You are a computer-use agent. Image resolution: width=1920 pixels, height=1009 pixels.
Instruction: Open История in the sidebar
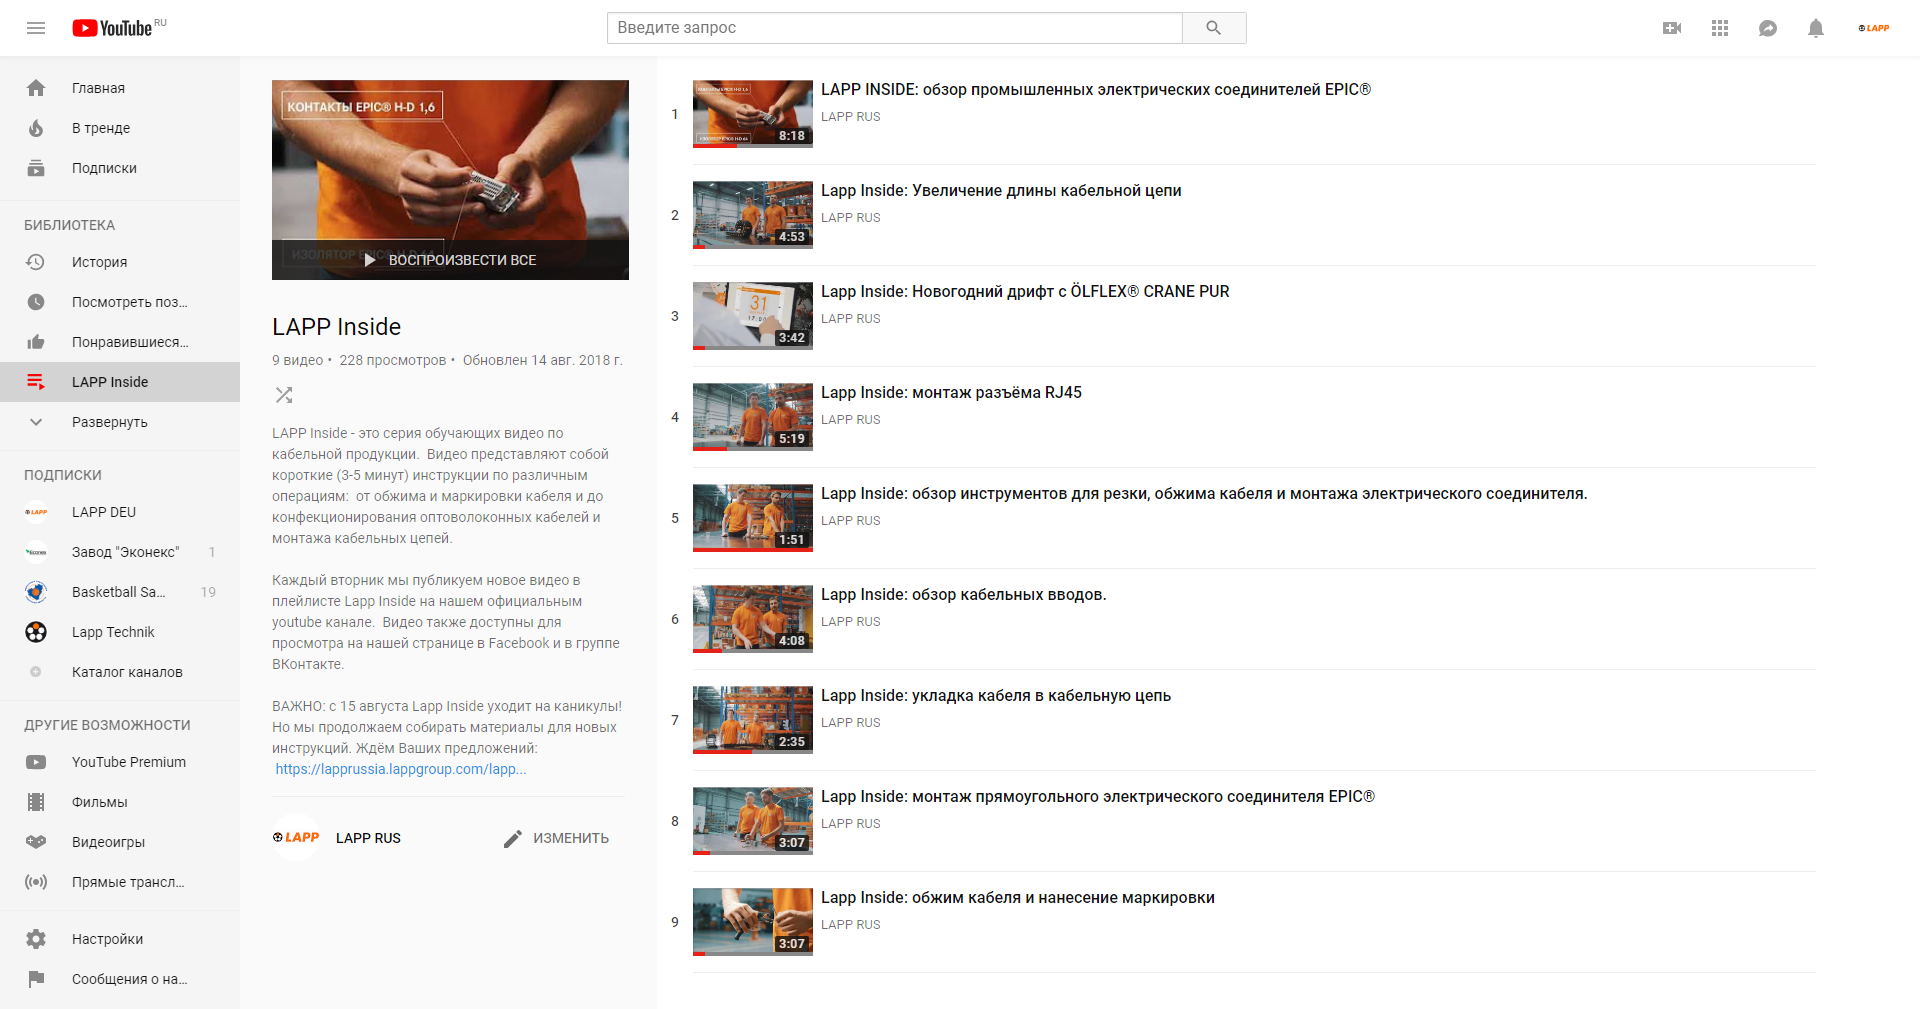tap(120, 262)
